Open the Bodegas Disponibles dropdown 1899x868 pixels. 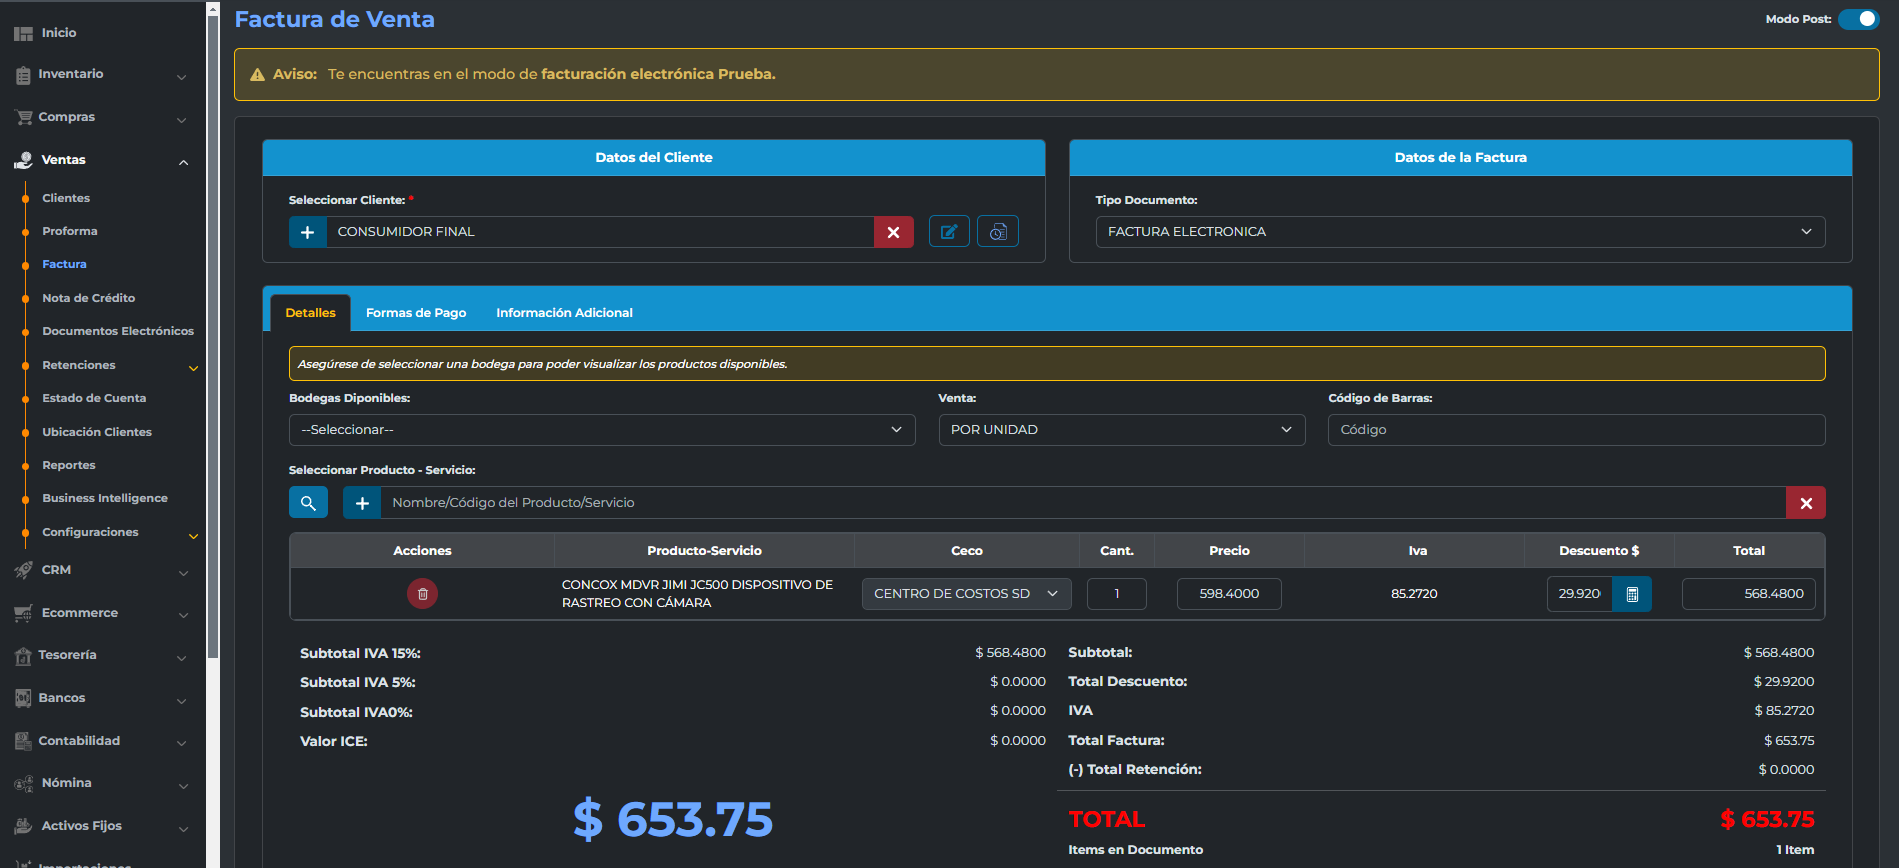601,430
